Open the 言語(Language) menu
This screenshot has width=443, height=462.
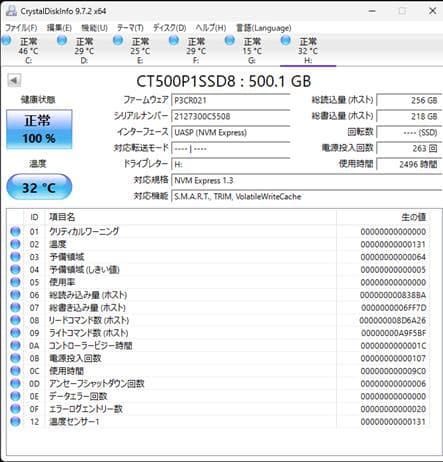[x=264, y=28]
